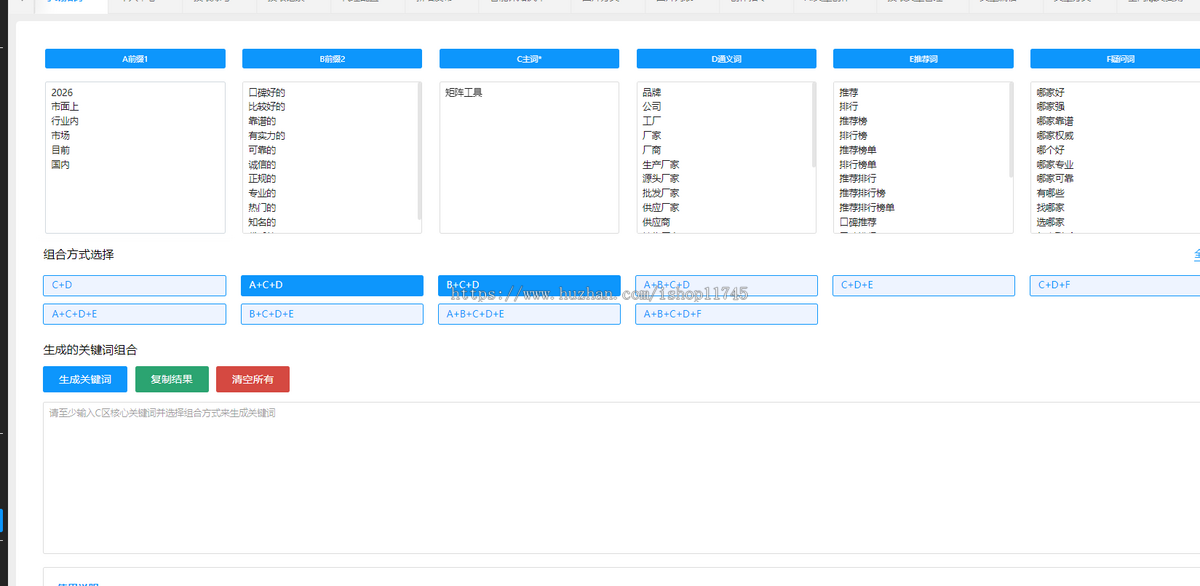
Task: Toggle the A+B+C+D+F combination option
Action: pyautogui.click(x=726, y=314)
